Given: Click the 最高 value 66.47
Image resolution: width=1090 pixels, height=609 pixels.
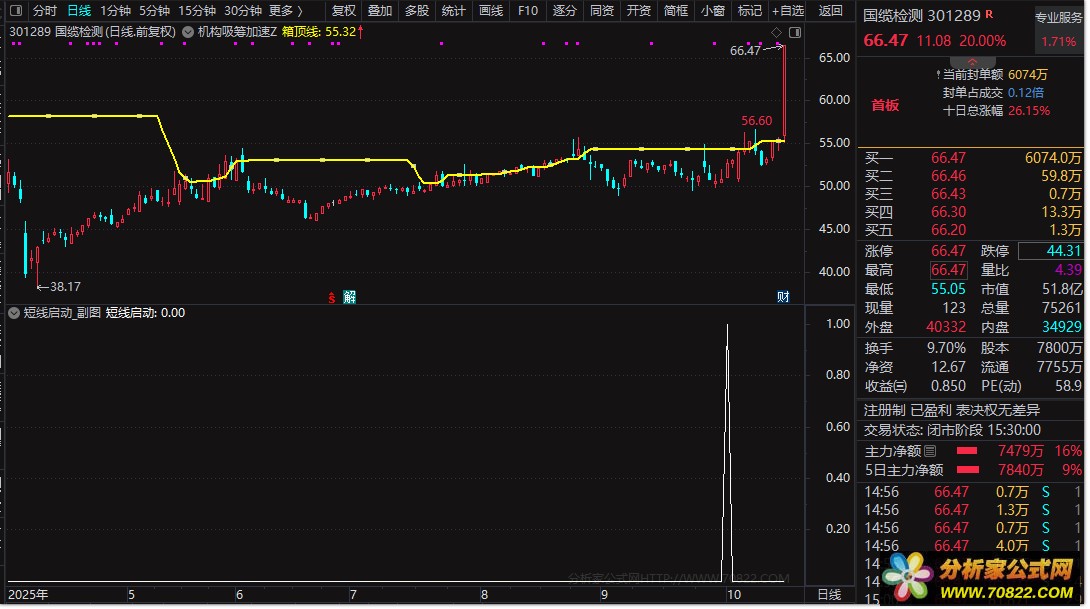Looking at the screenshot, I should pos(948,270).
